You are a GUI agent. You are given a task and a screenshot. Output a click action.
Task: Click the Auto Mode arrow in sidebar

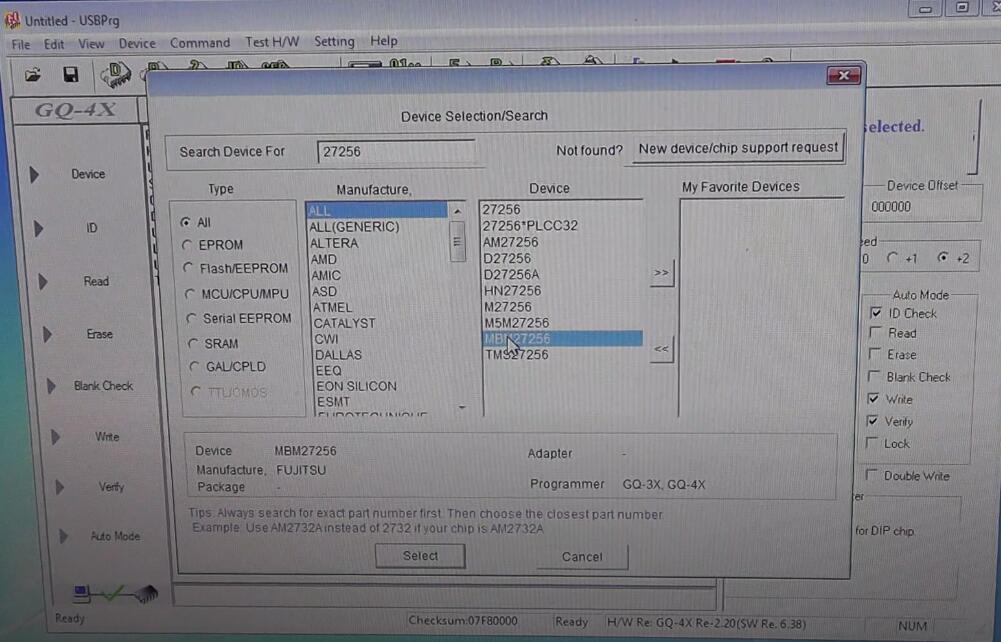pyautogui.click(x=63, y=537)
